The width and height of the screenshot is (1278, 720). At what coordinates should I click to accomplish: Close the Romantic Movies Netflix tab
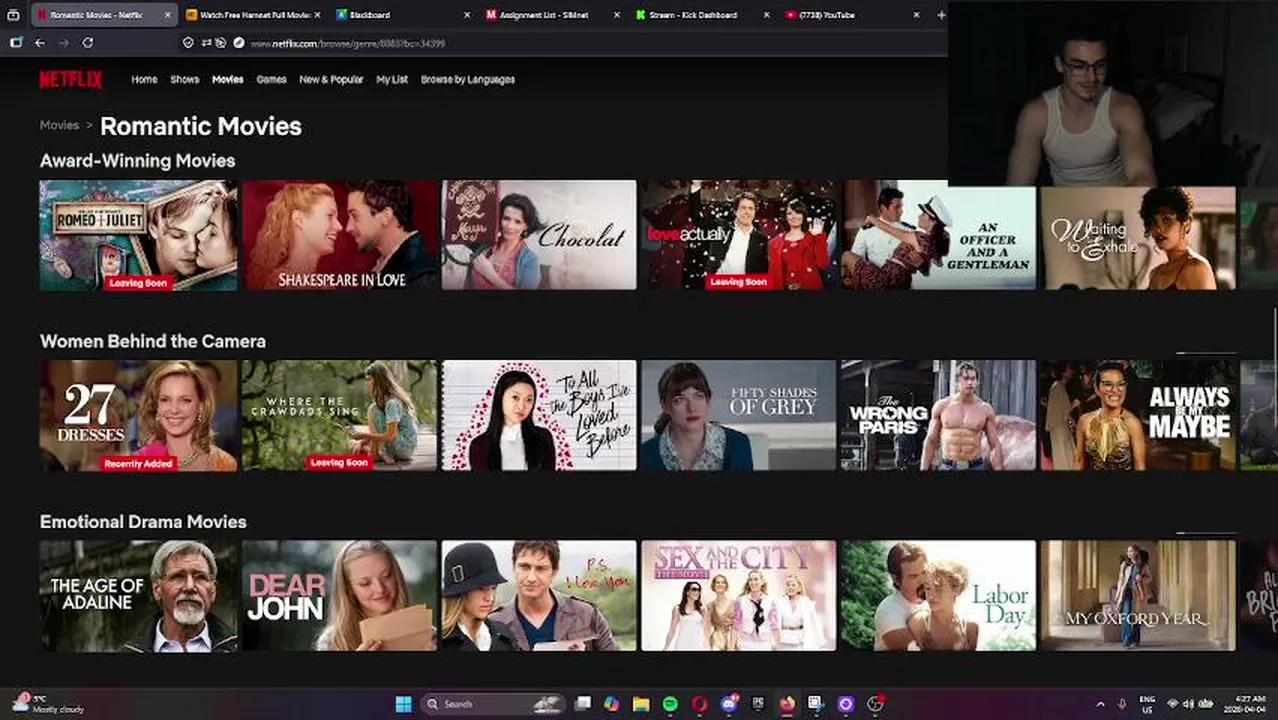click(167, 15)
